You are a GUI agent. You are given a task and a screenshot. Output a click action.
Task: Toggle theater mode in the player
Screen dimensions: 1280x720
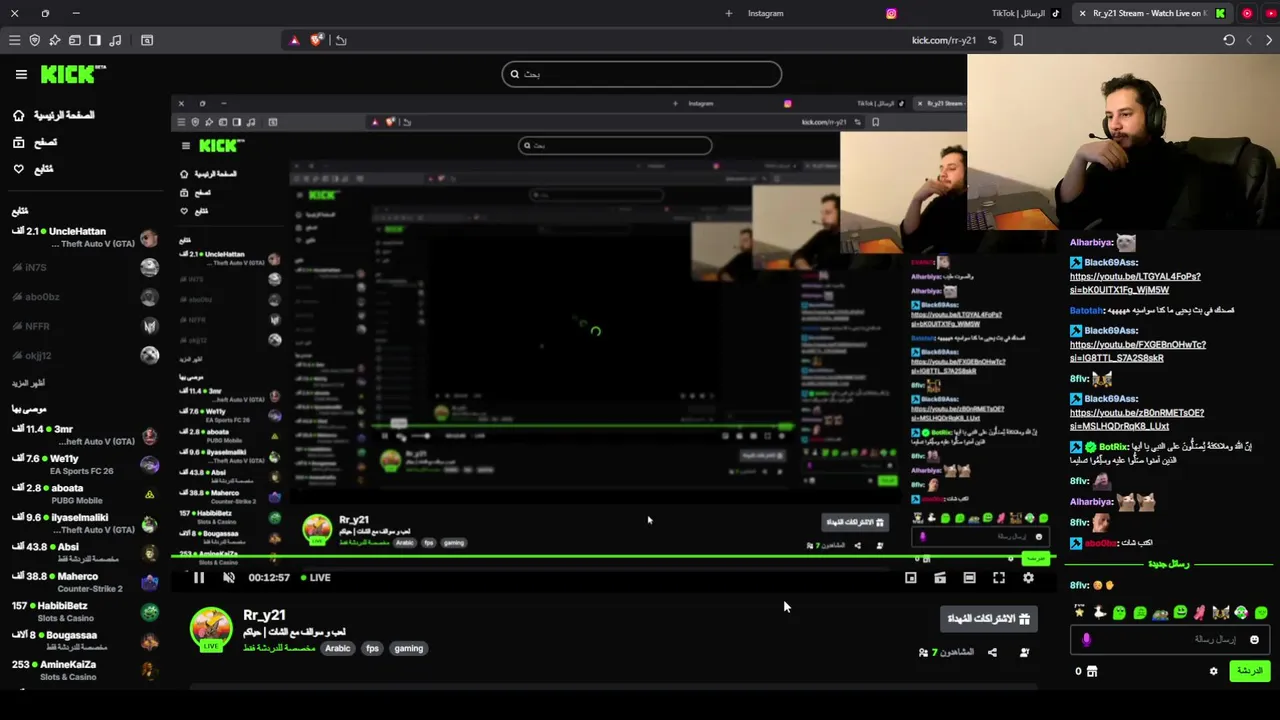tap(969, 577)
